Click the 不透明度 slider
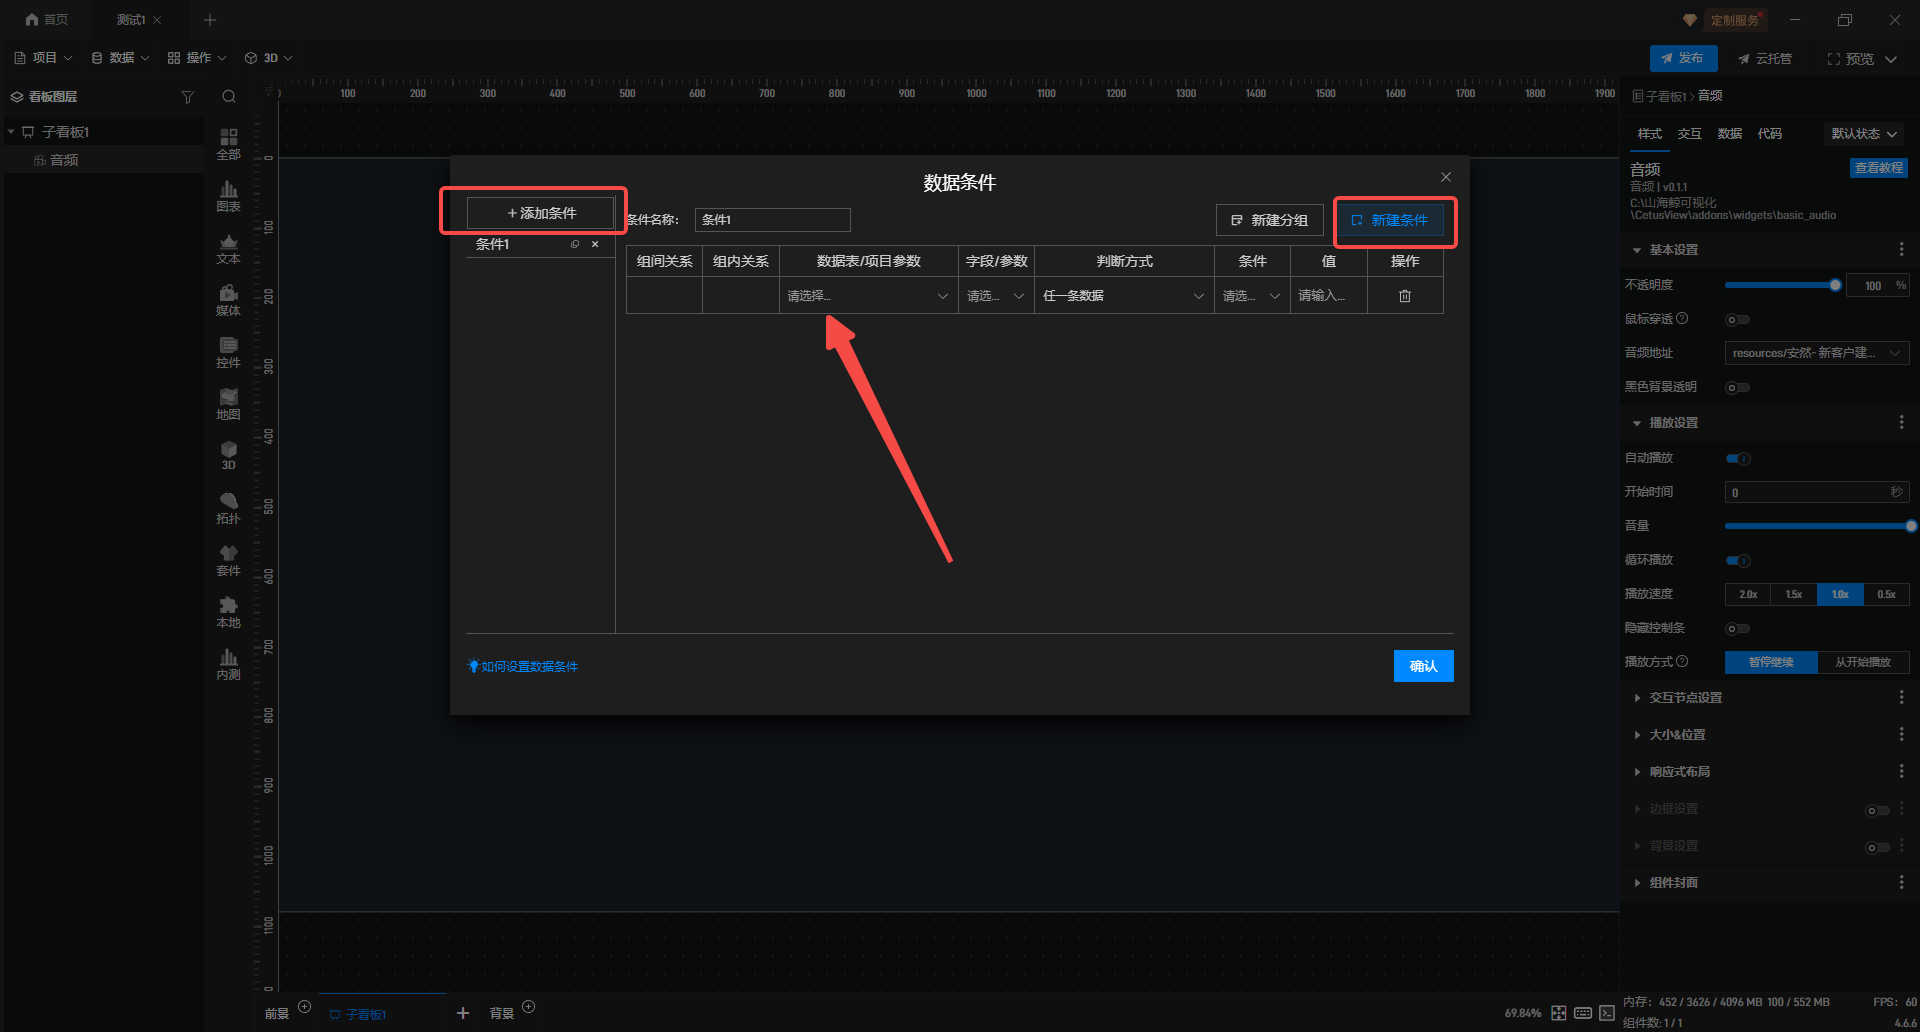 1780,286
